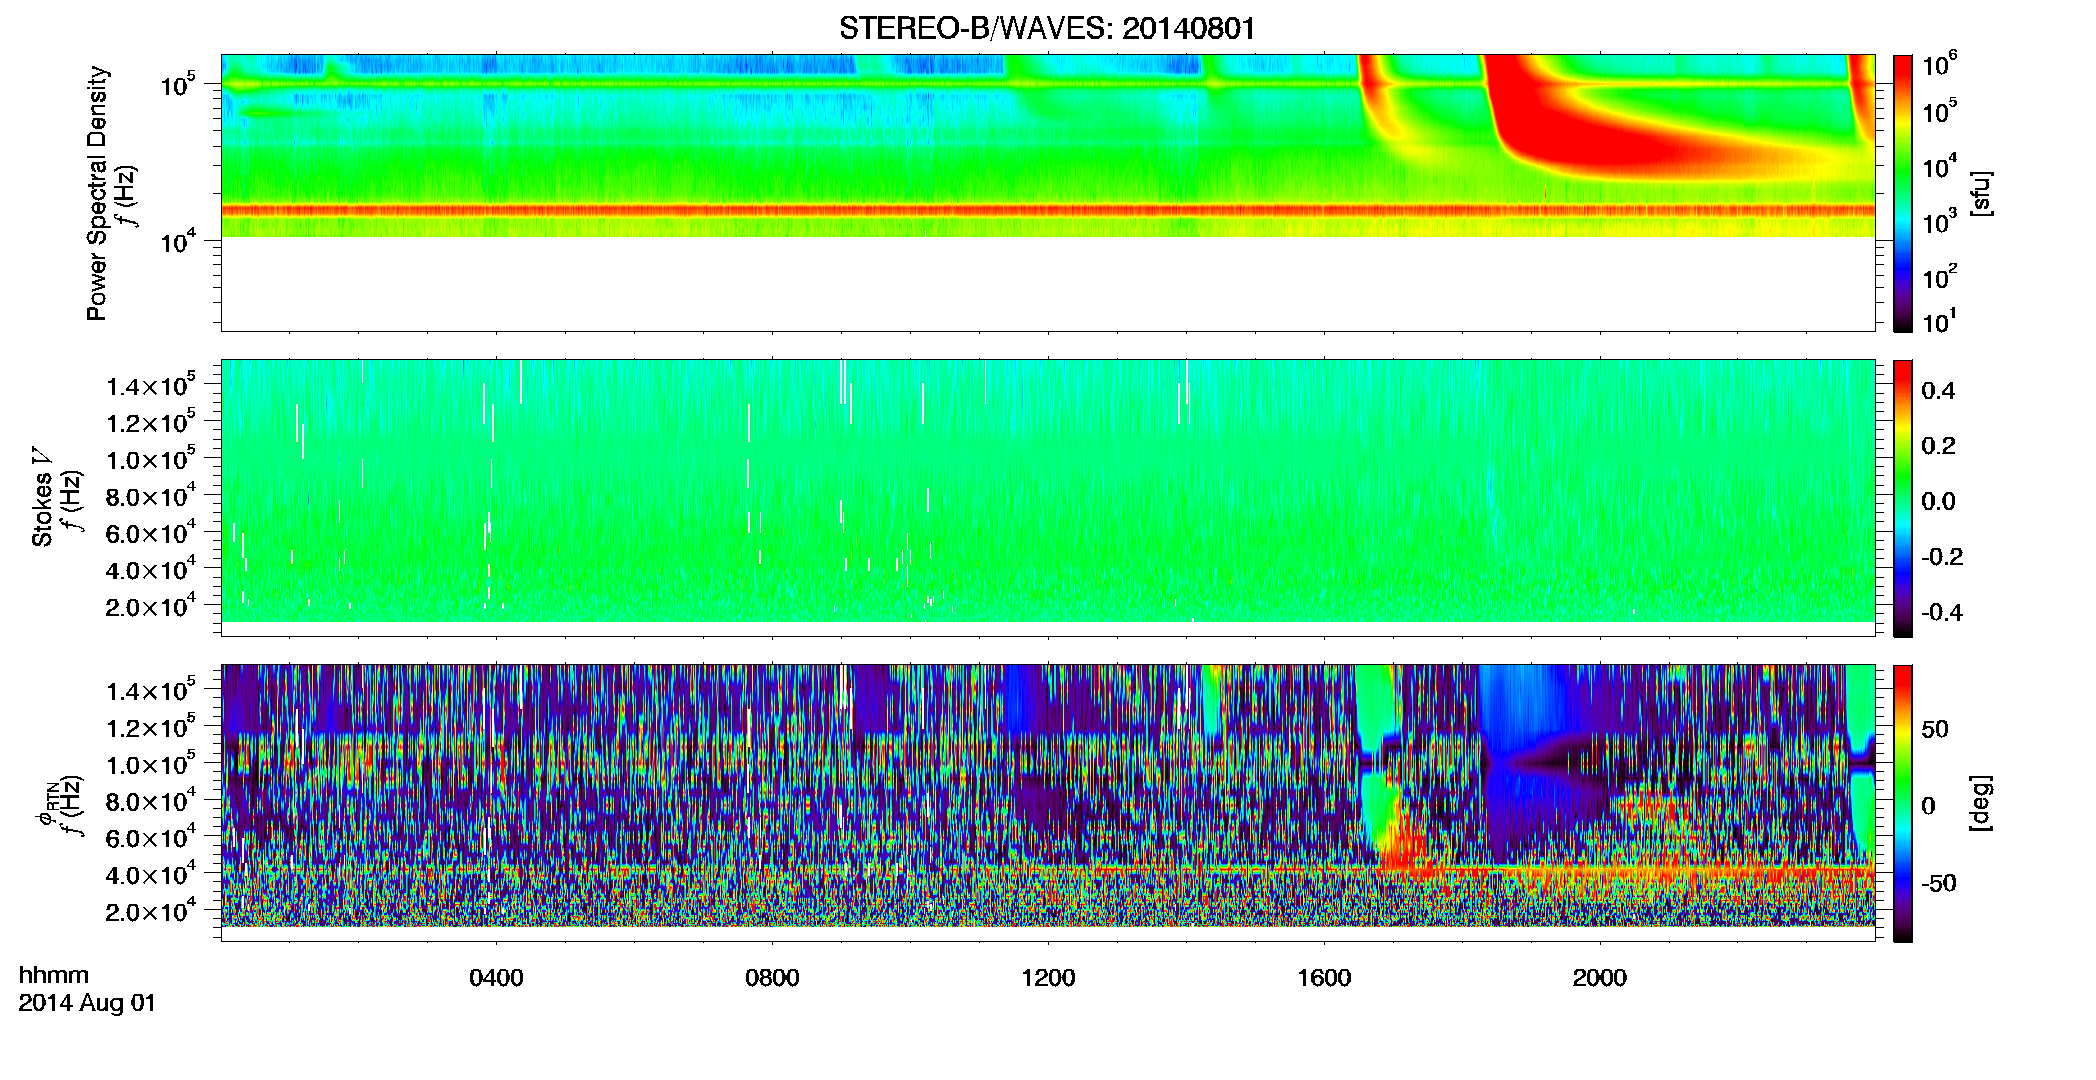The height and width of the screenshot is (1080, 2096).
Task: Click the 2014 Aug 01 date label
Action: coord(87,1003)
